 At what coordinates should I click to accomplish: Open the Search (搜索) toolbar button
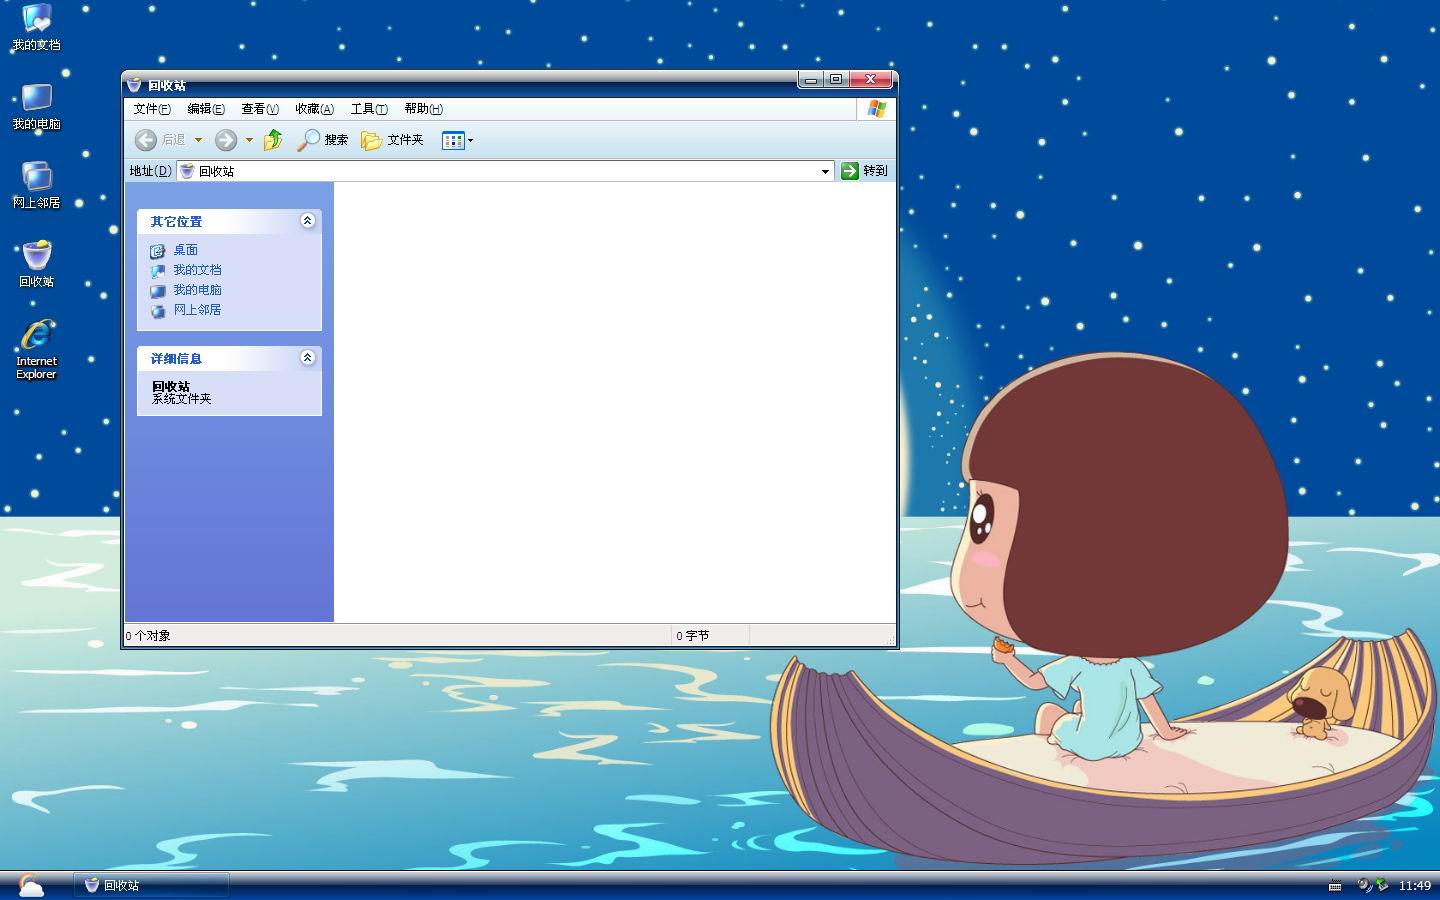point(323,140)
